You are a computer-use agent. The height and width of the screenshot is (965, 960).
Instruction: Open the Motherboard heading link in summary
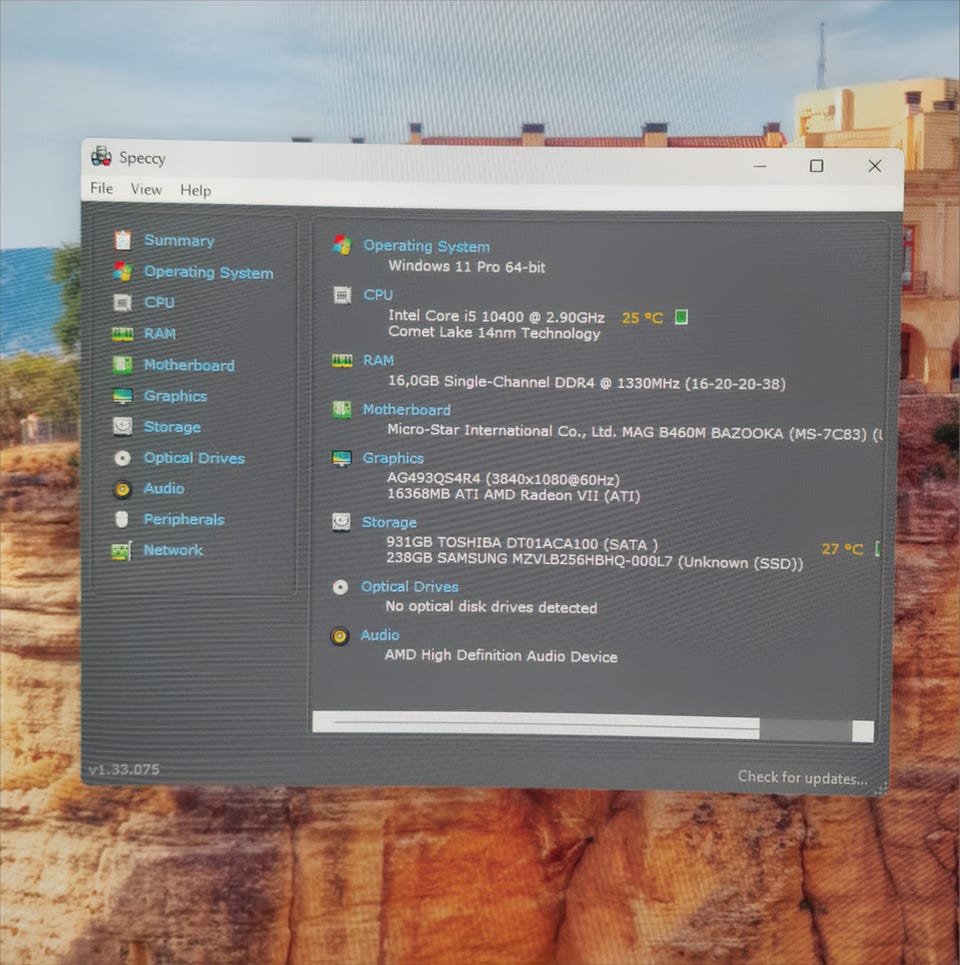[x=407, y=409]
